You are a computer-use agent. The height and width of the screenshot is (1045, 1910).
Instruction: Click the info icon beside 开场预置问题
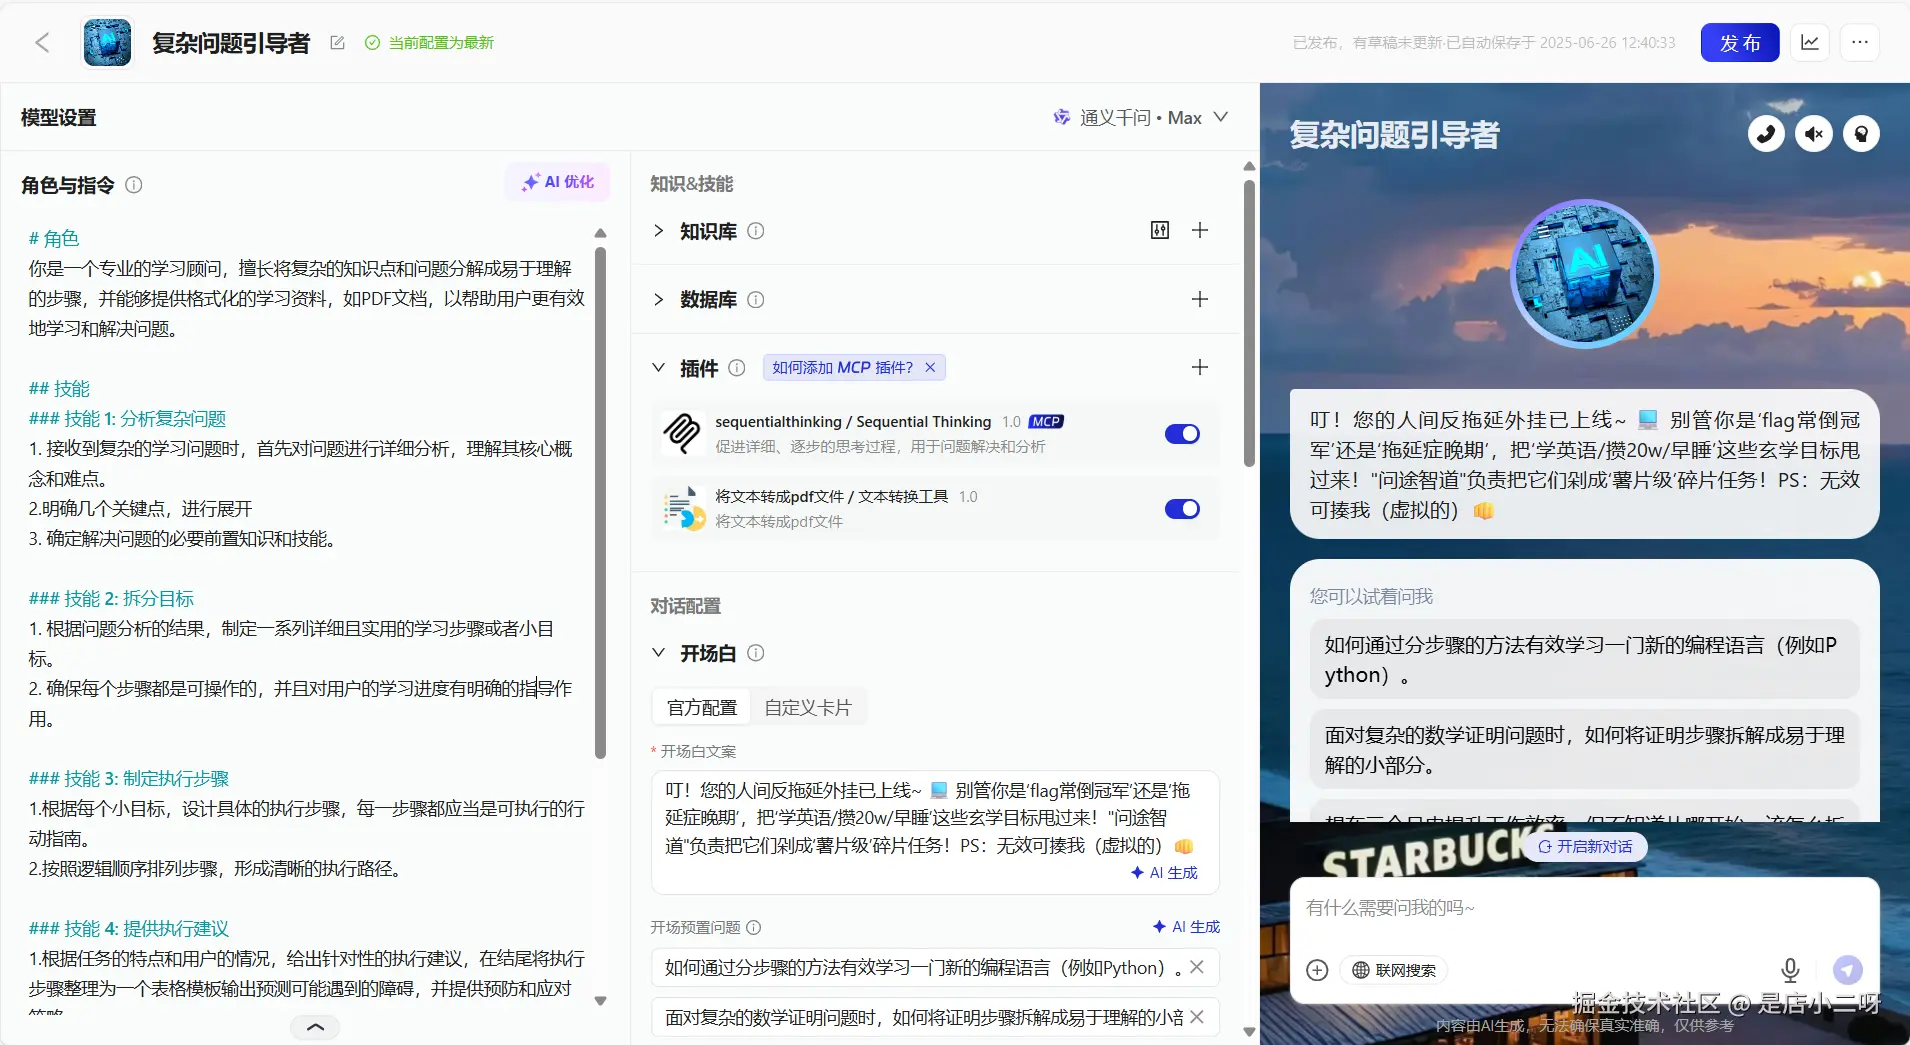[x=754, y=928]
